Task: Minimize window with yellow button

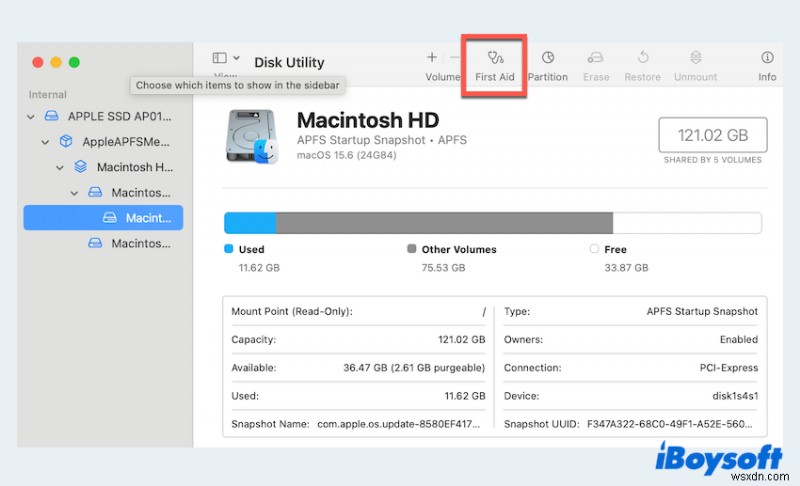Action: coord(56,62)
